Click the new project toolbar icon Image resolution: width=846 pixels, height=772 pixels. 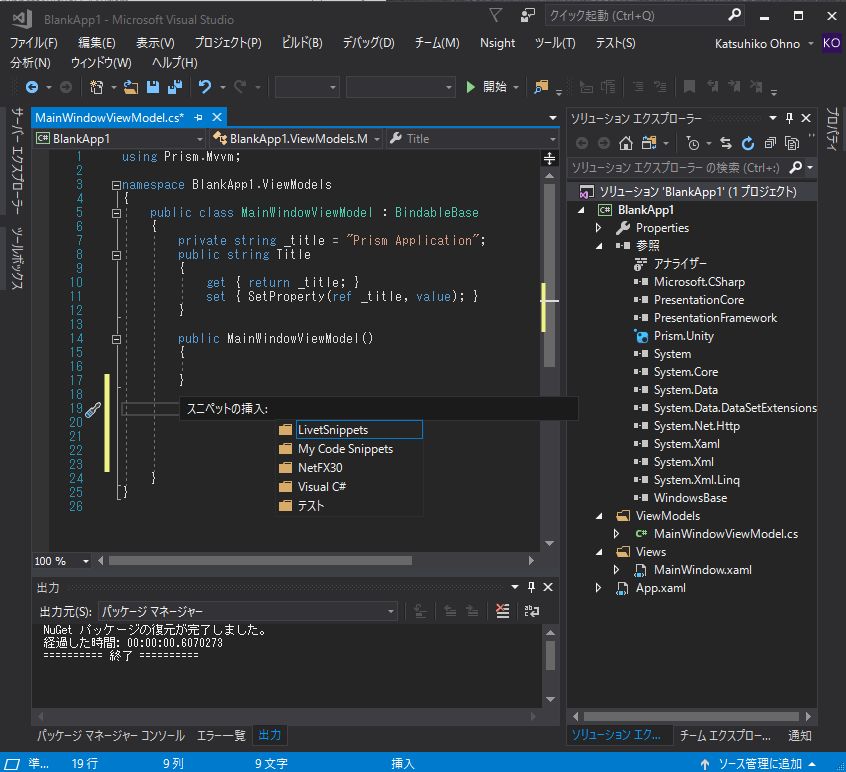[x=97, y=87]
